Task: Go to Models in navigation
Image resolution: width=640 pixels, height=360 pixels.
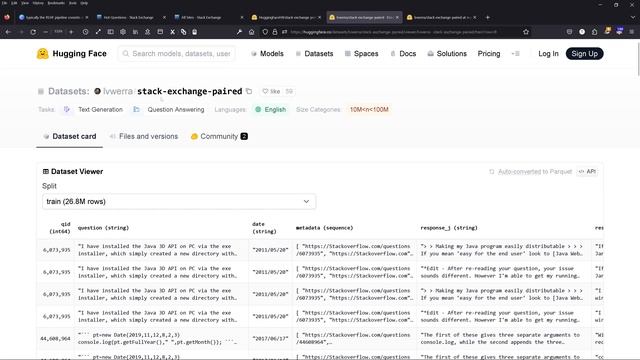Action: 267,53
